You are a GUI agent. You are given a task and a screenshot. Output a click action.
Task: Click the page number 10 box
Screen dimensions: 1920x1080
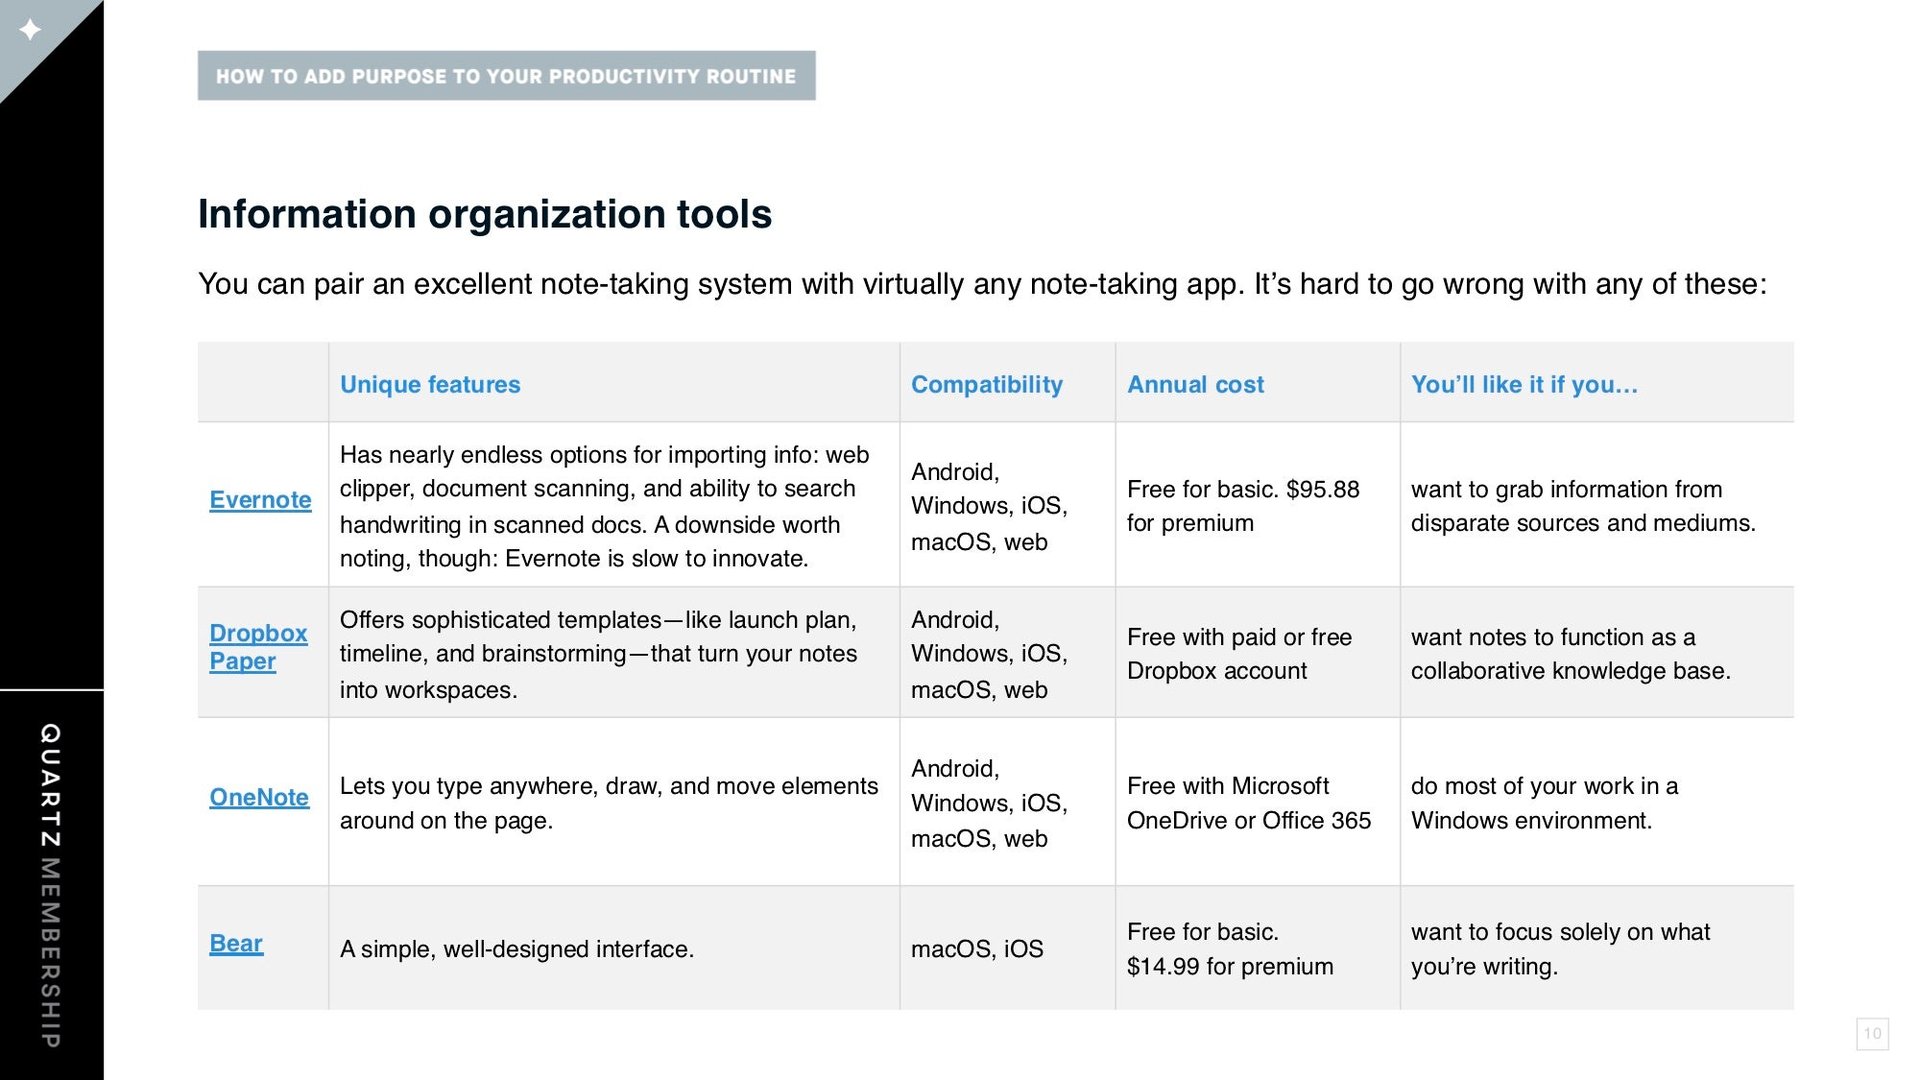click(x=1872, y=1033)
